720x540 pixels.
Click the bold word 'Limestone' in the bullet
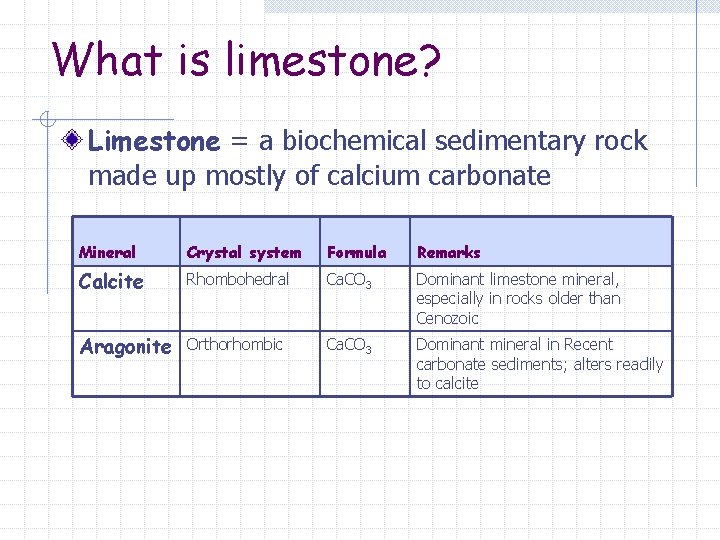[154, 141]
